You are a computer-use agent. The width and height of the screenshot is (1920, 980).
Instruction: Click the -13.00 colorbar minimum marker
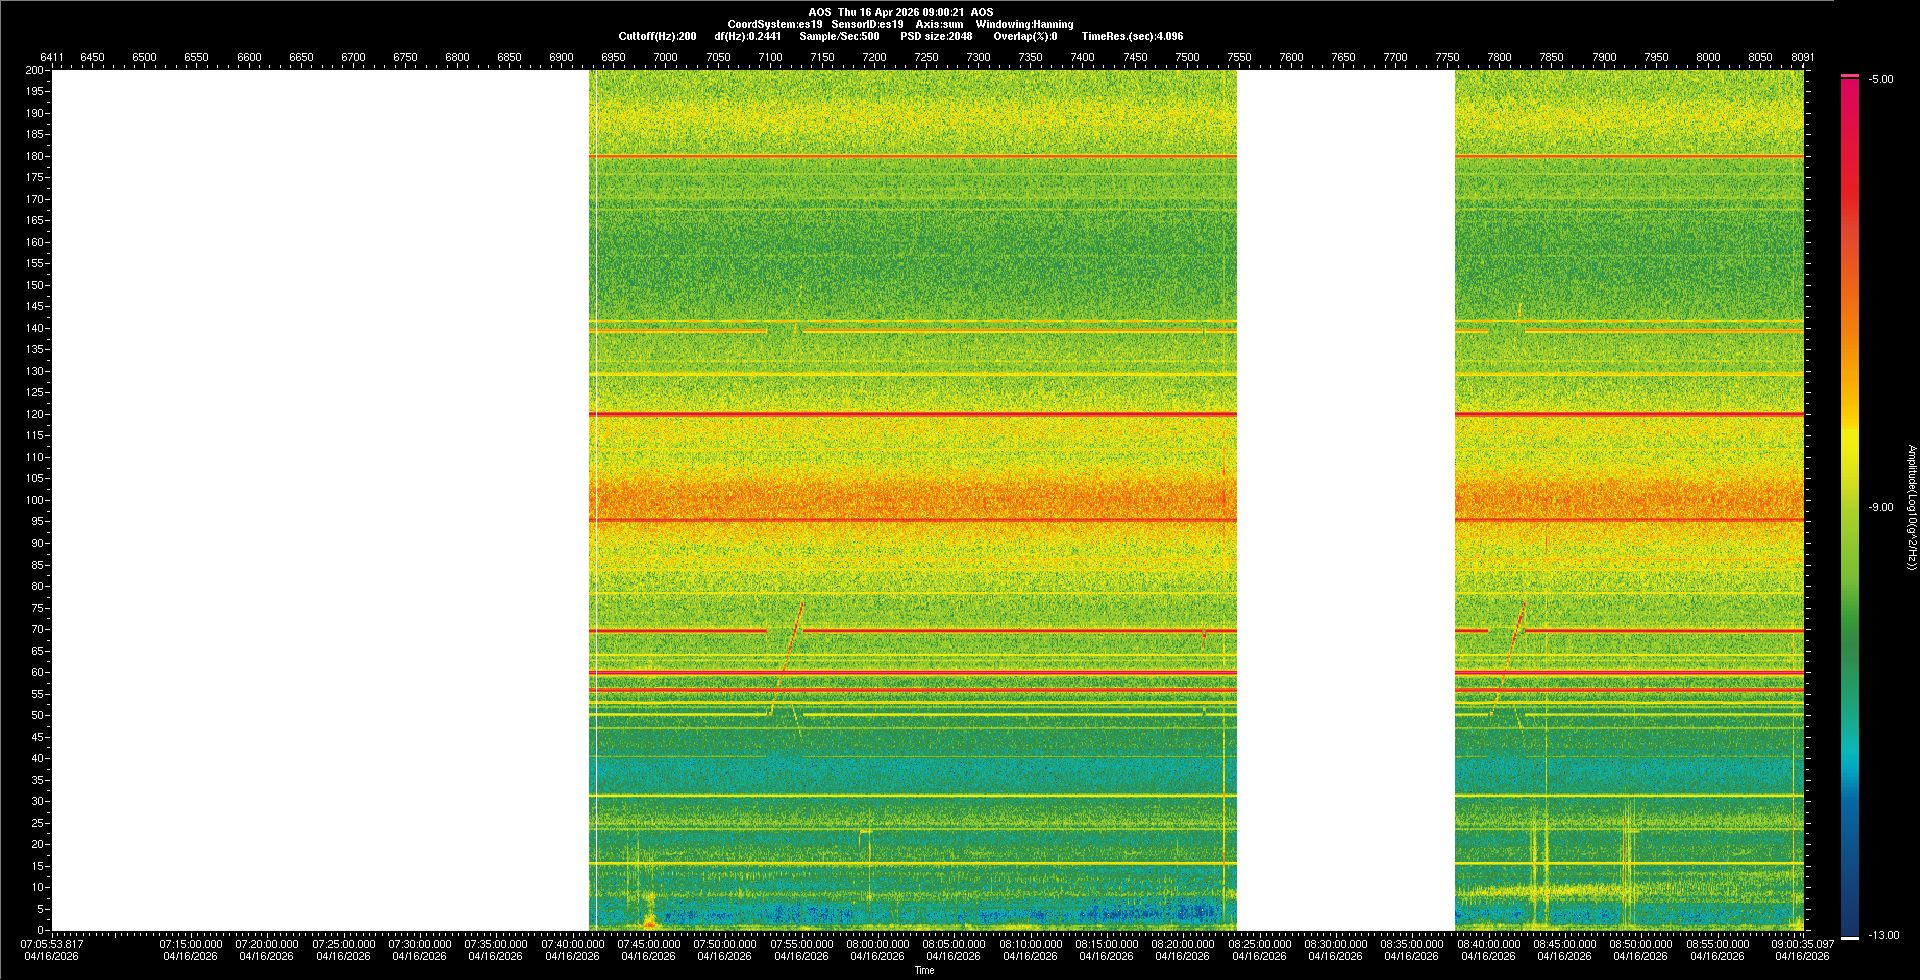pos(1849,937)
